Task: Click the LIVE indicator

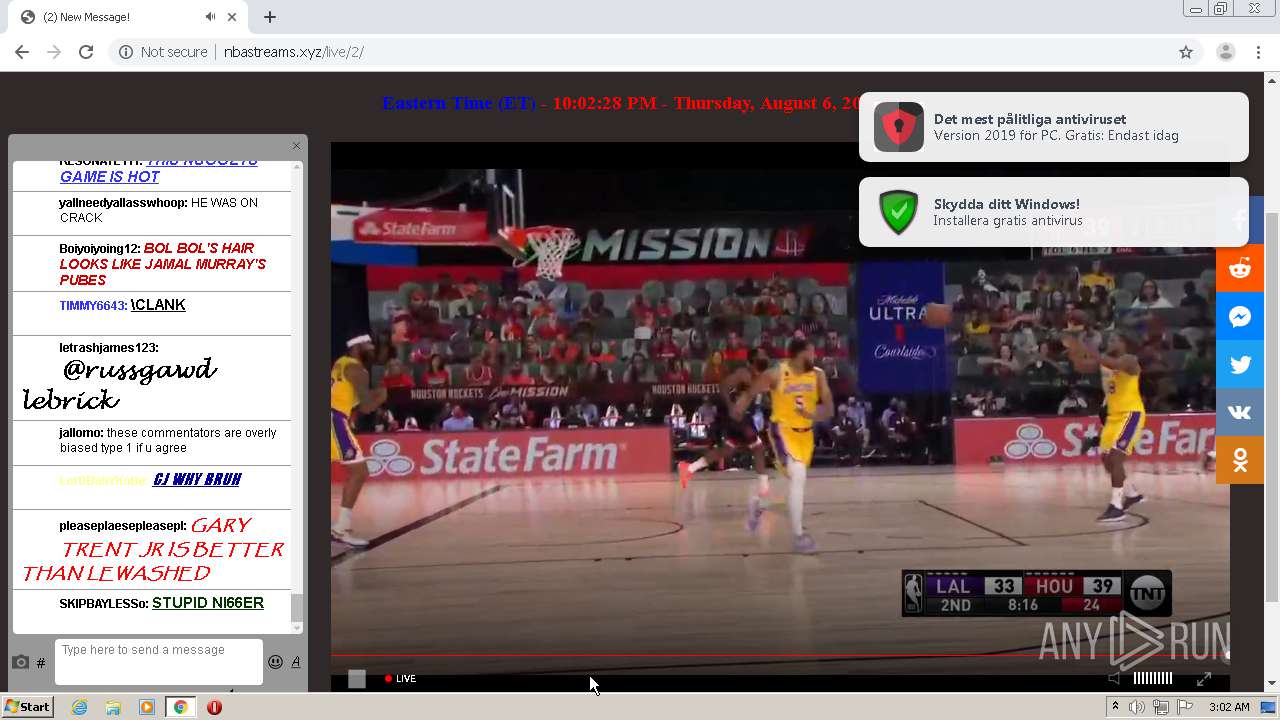Action: click(x=401, y=678)
